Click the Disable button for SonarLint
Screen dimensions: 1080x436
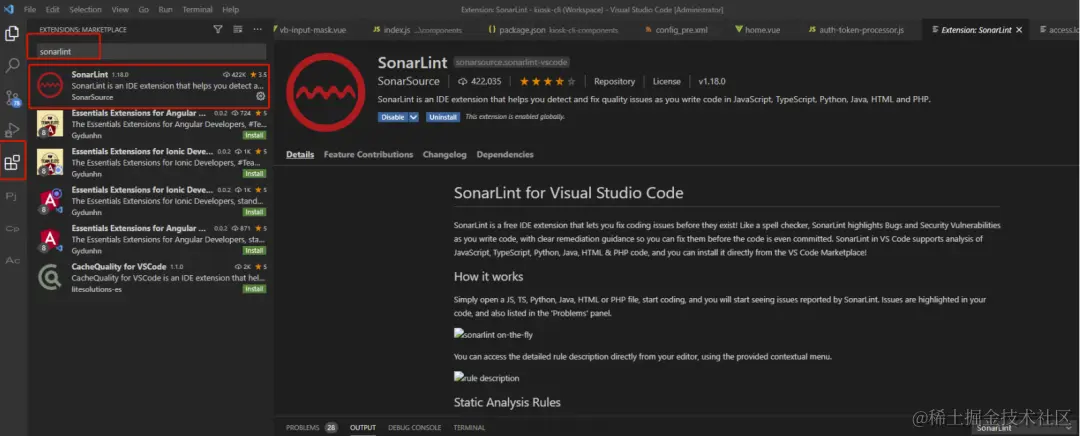[393, 117]
